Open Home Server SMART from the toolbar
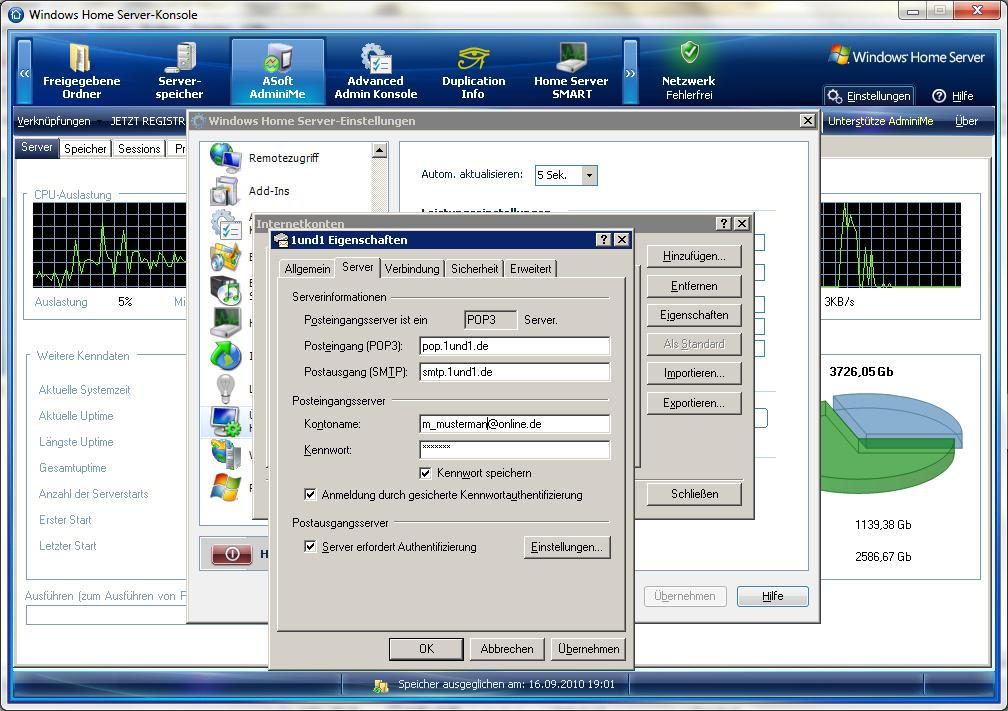 coord(571,71)
